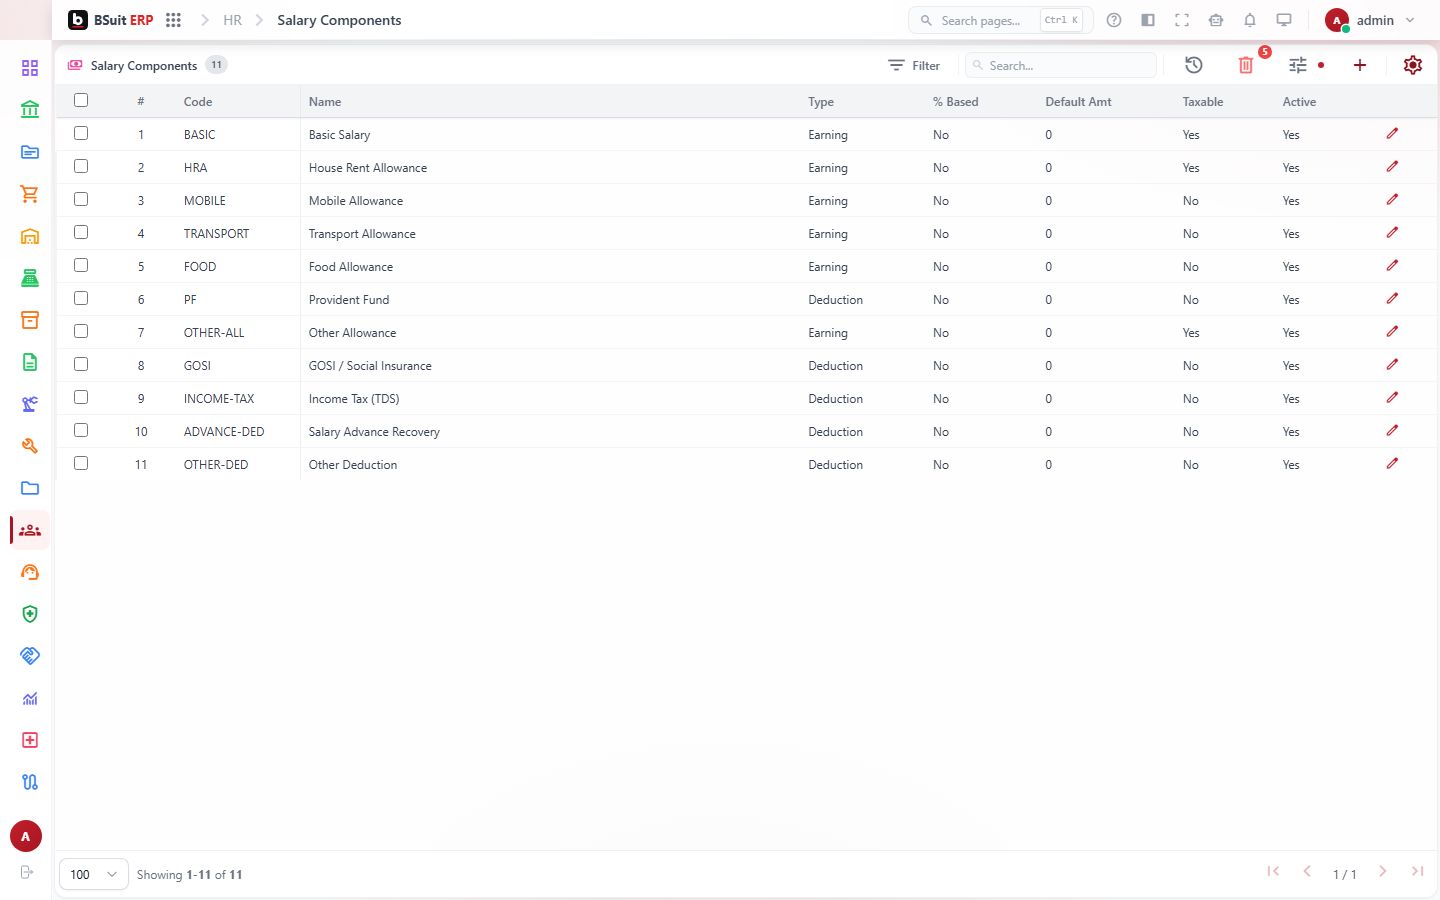The width and height of the screenshot is (1440, 900).
Task: Check the GOSI row checkbox
Action: [x=81, y=364]
